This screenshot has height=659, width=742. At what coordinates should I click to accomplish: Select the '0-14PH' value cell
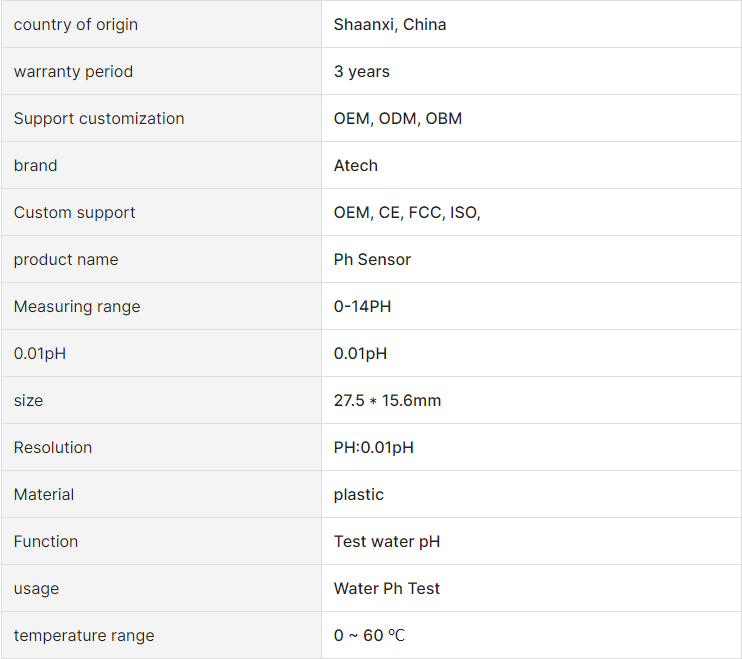pyautogui.click(x=531, y=306)
